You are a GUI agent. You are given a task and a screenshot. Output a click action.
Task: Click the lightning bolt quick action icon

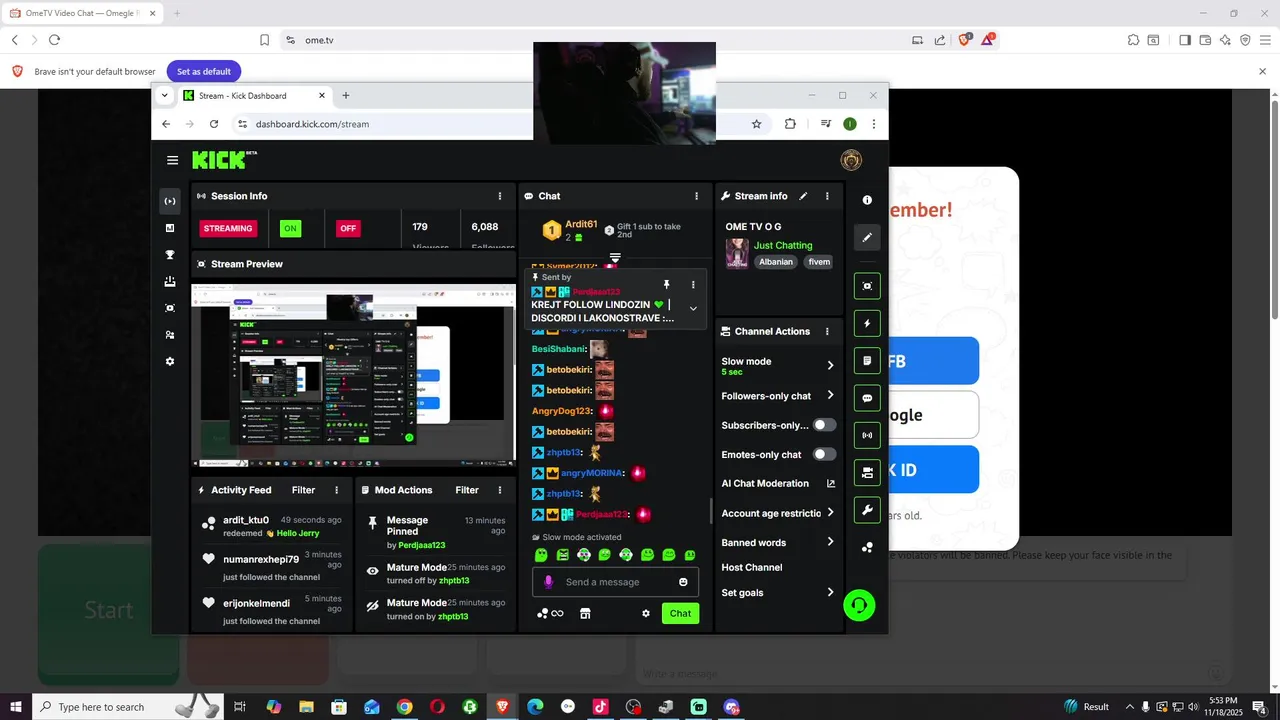[x=867, y=324]
